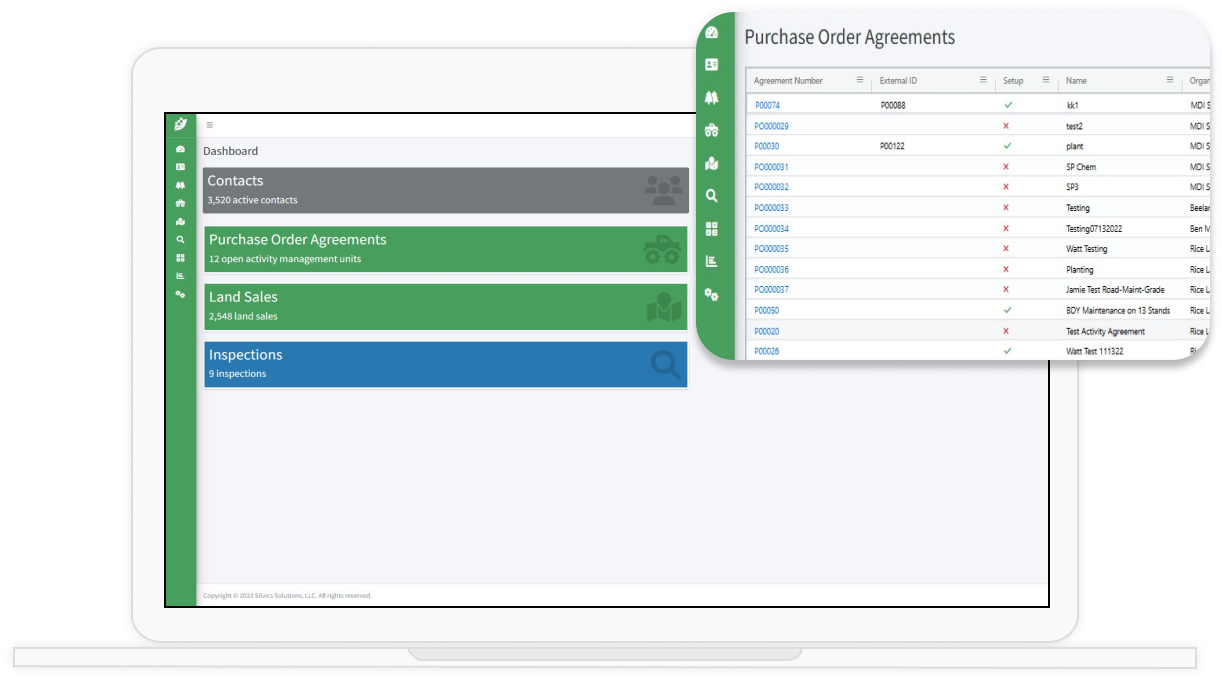Open agreement link P00030

coord(766,146)
